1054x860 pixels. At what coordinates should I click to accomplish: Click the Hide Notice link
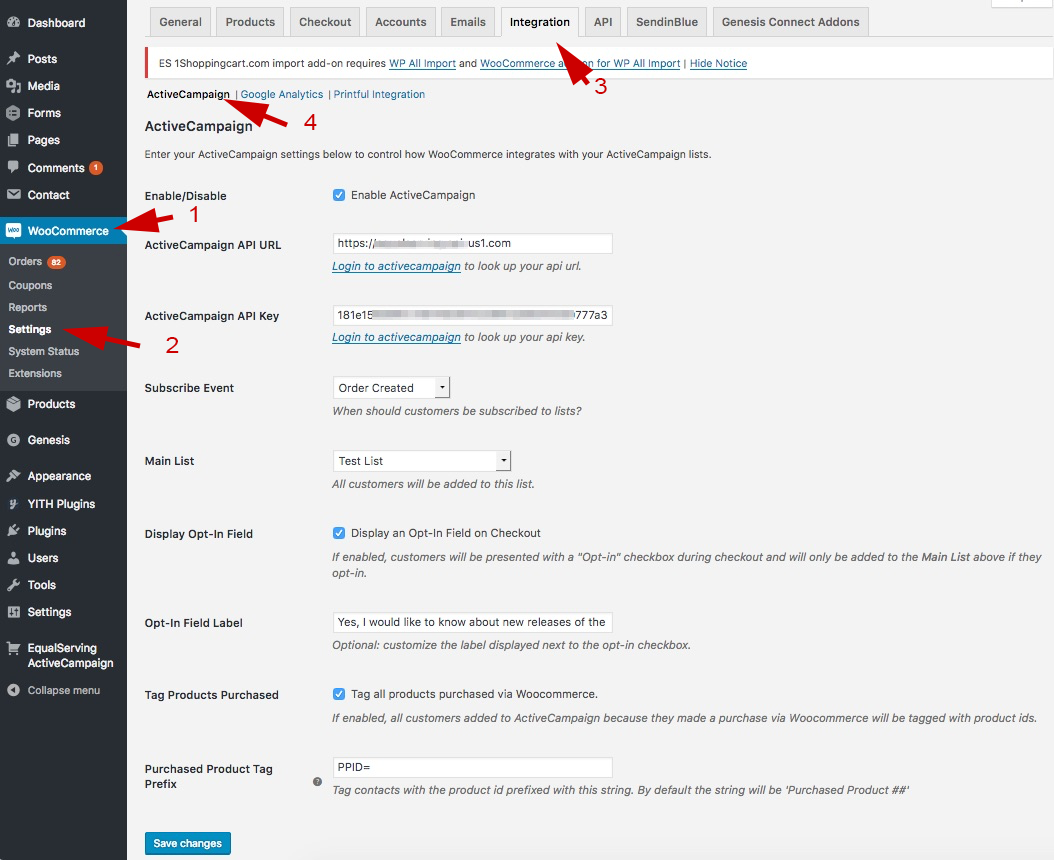[718, 63]
